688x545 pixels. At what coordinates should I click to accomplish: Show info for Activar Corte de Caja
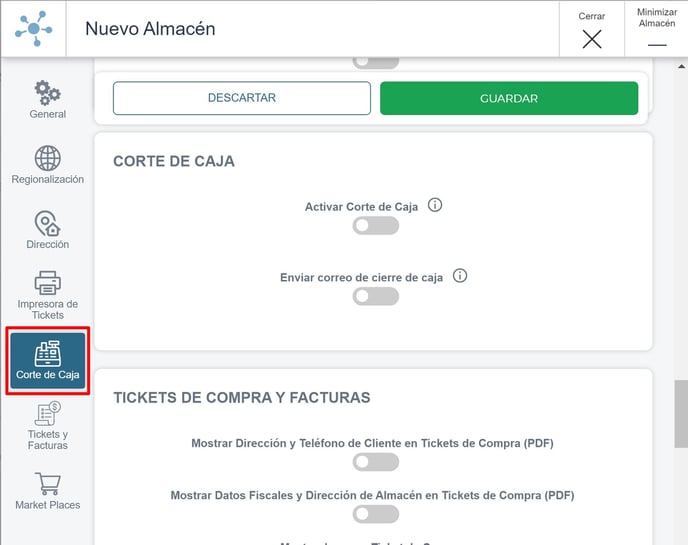point(435,205)
